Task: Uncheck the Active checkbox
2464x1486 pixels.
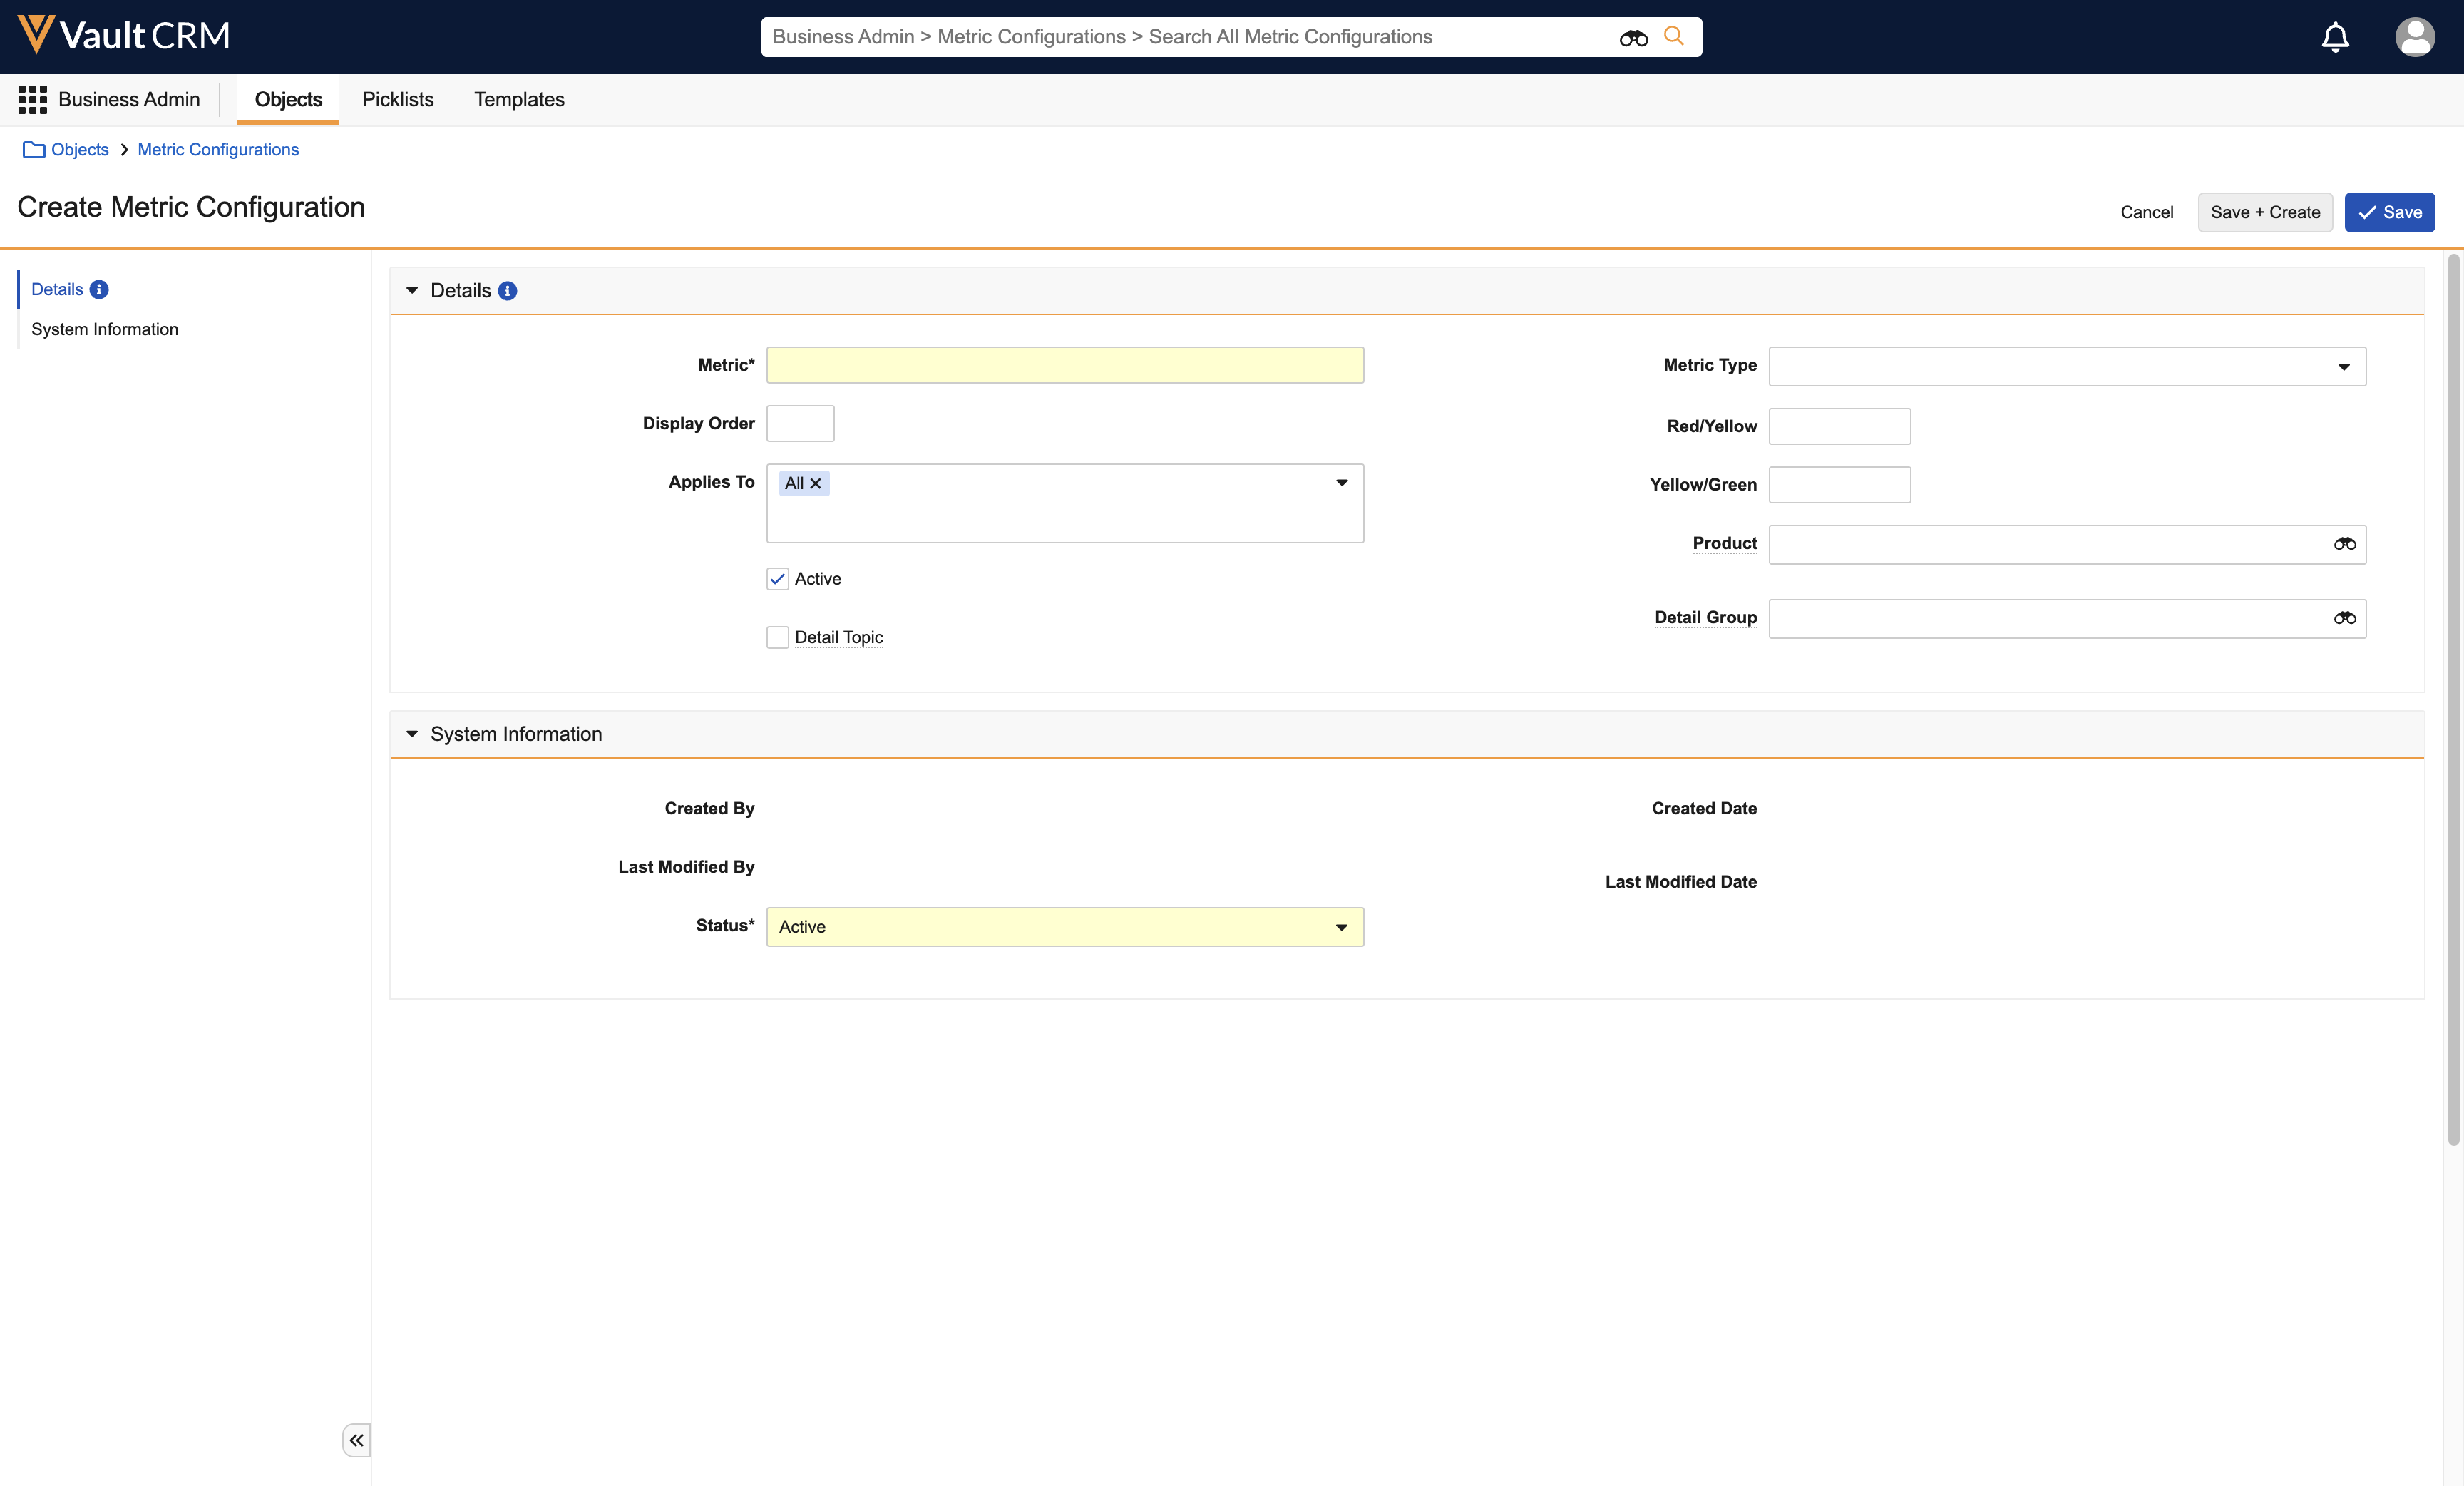Action: 777,579
